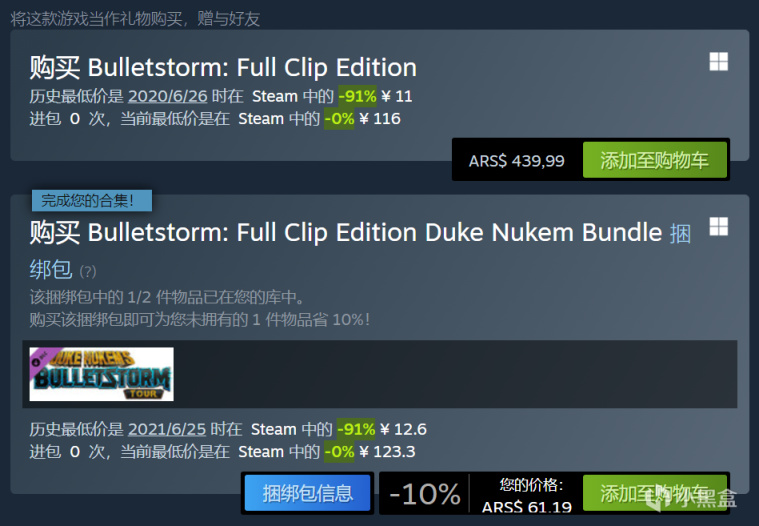Image resolution: width=759 pixels, height=526 pixels.
Task: Follow the 2020/6/26 lowest price date link
Action: [x=167, y=96]
